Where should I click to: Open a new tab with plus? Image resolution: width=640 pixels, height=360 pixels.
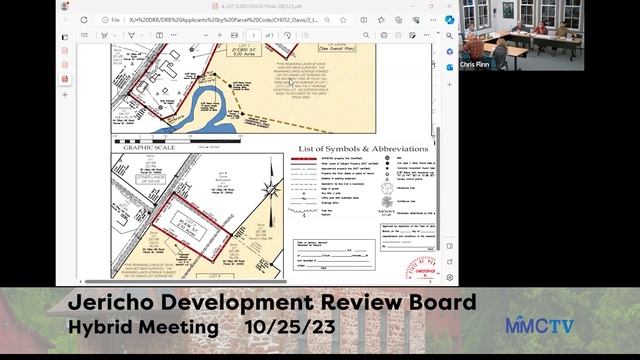pyautogui.click(x=65, y=95)
